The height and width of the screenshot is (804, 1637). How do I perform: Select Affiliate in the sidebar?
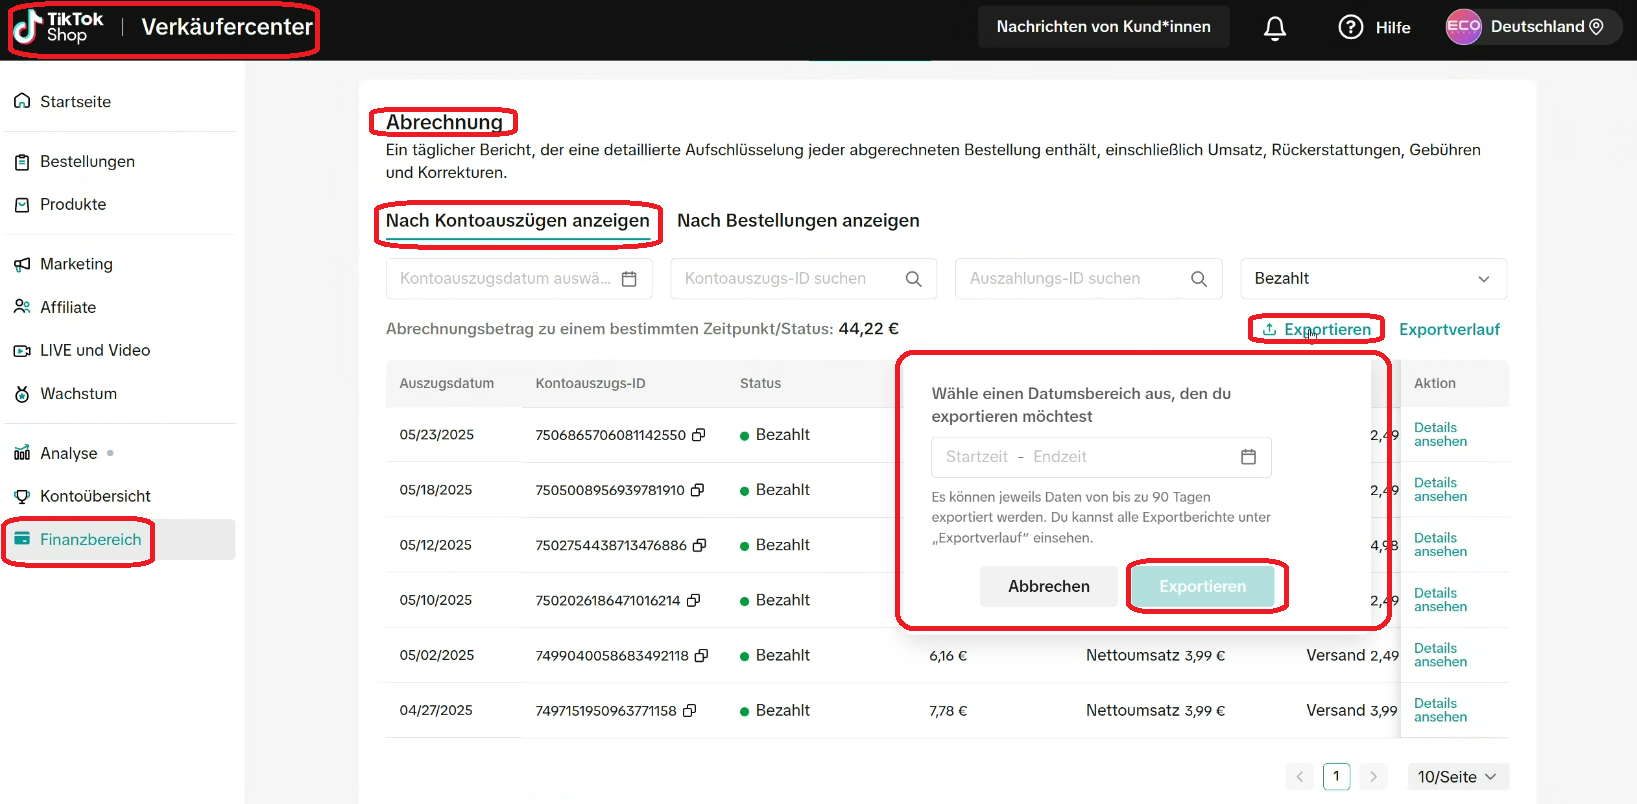coord(68,307)
